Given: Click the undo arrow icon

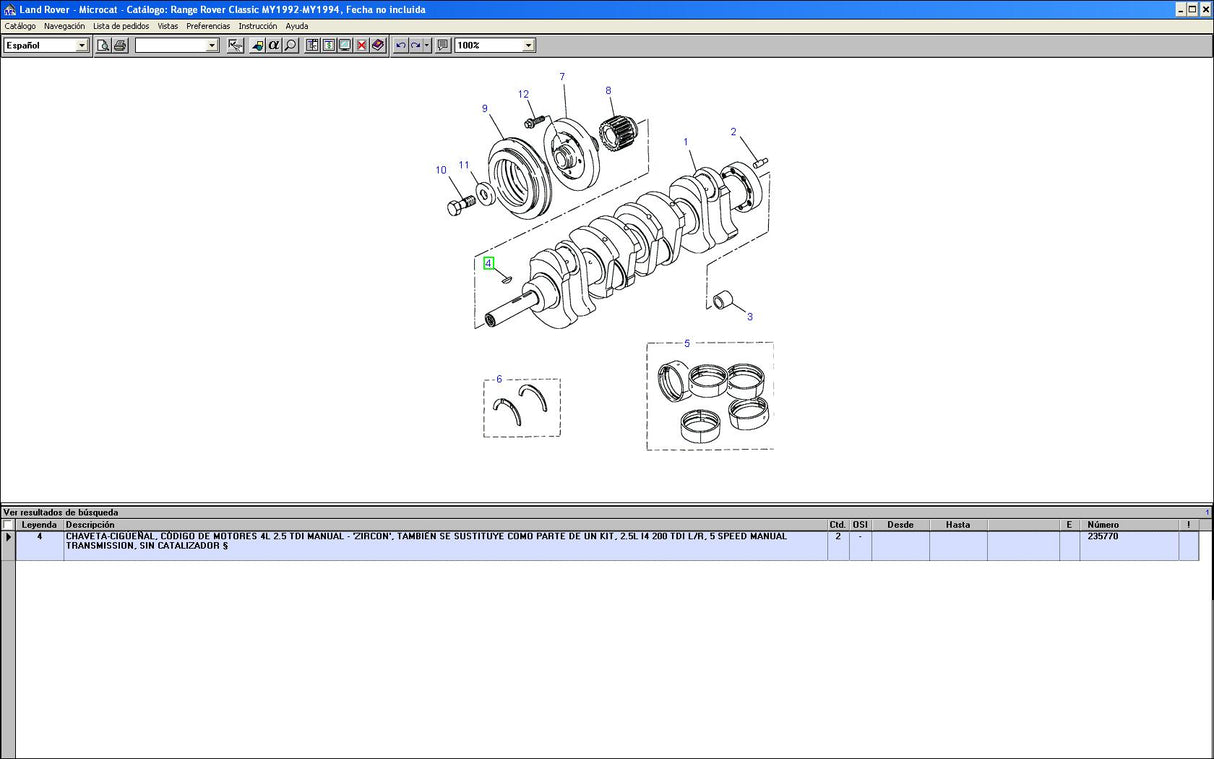Looking at the screenshot, I should pos(401,45).
